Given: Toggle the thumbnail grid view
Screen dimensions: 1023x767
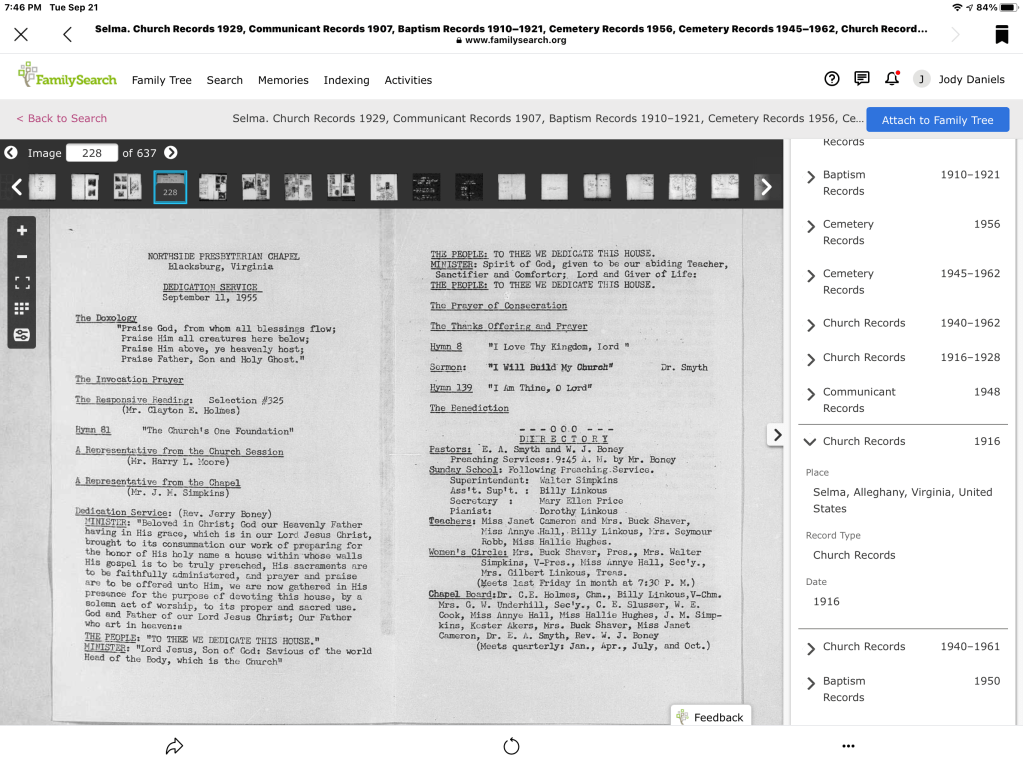Looking at the screenshot, I should [x=22, y=309].
